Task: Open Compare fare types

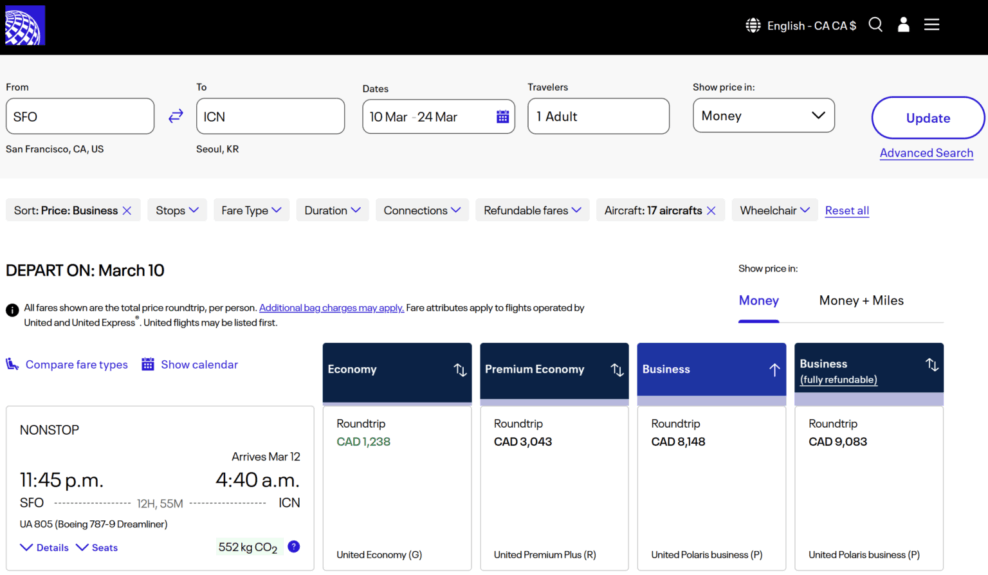Action: click(67, 365)
